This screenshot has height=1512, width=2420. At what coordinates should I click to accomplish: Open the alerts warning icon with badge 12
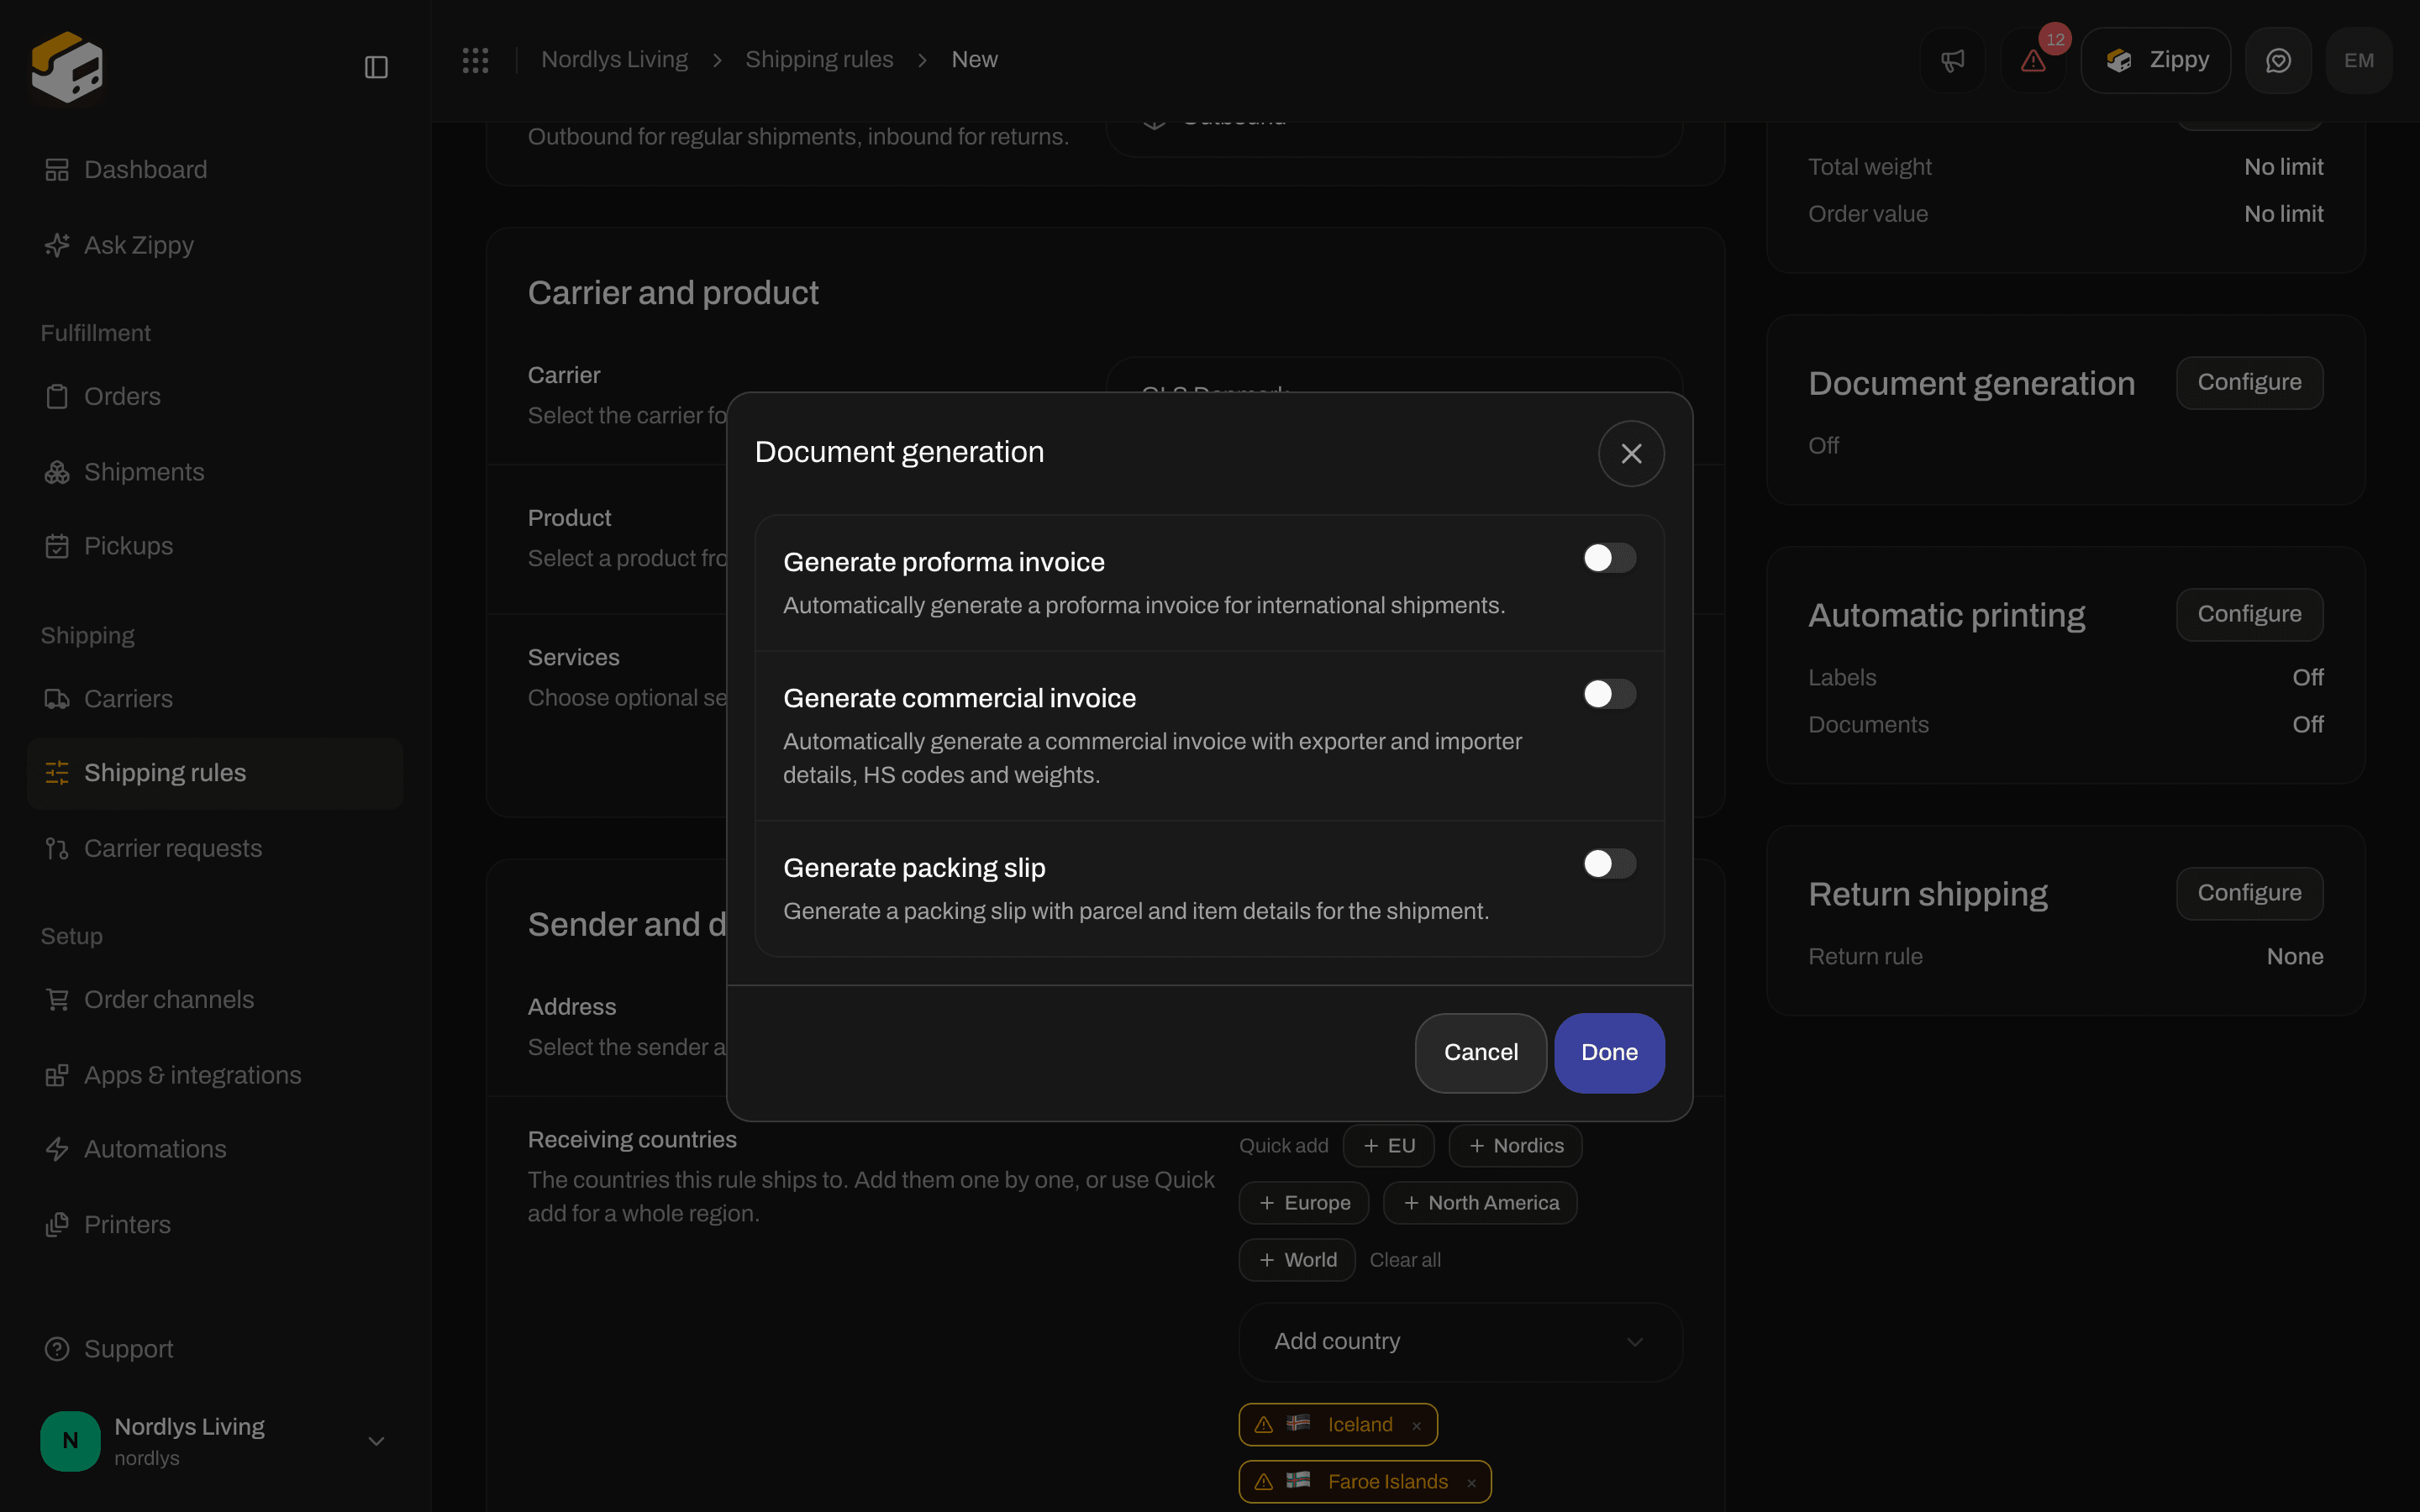point(2033,60)
